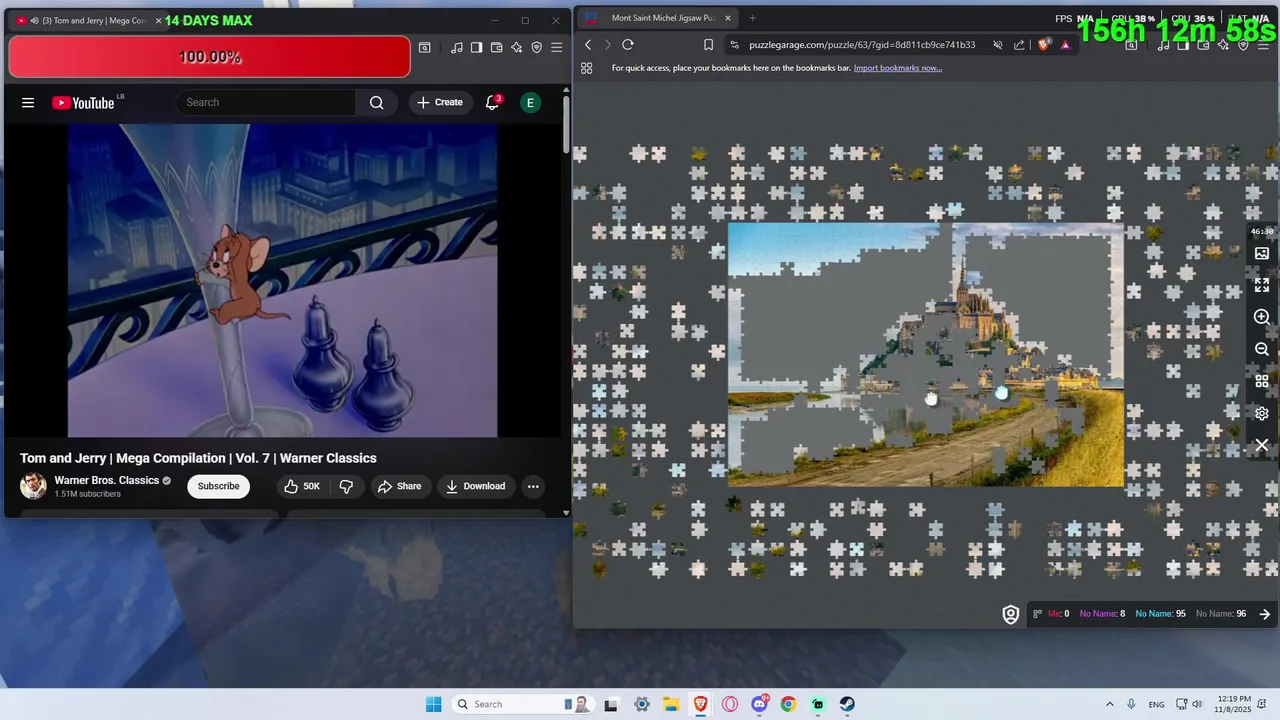Open YouTube Create menu

click(x=440, y=102)
